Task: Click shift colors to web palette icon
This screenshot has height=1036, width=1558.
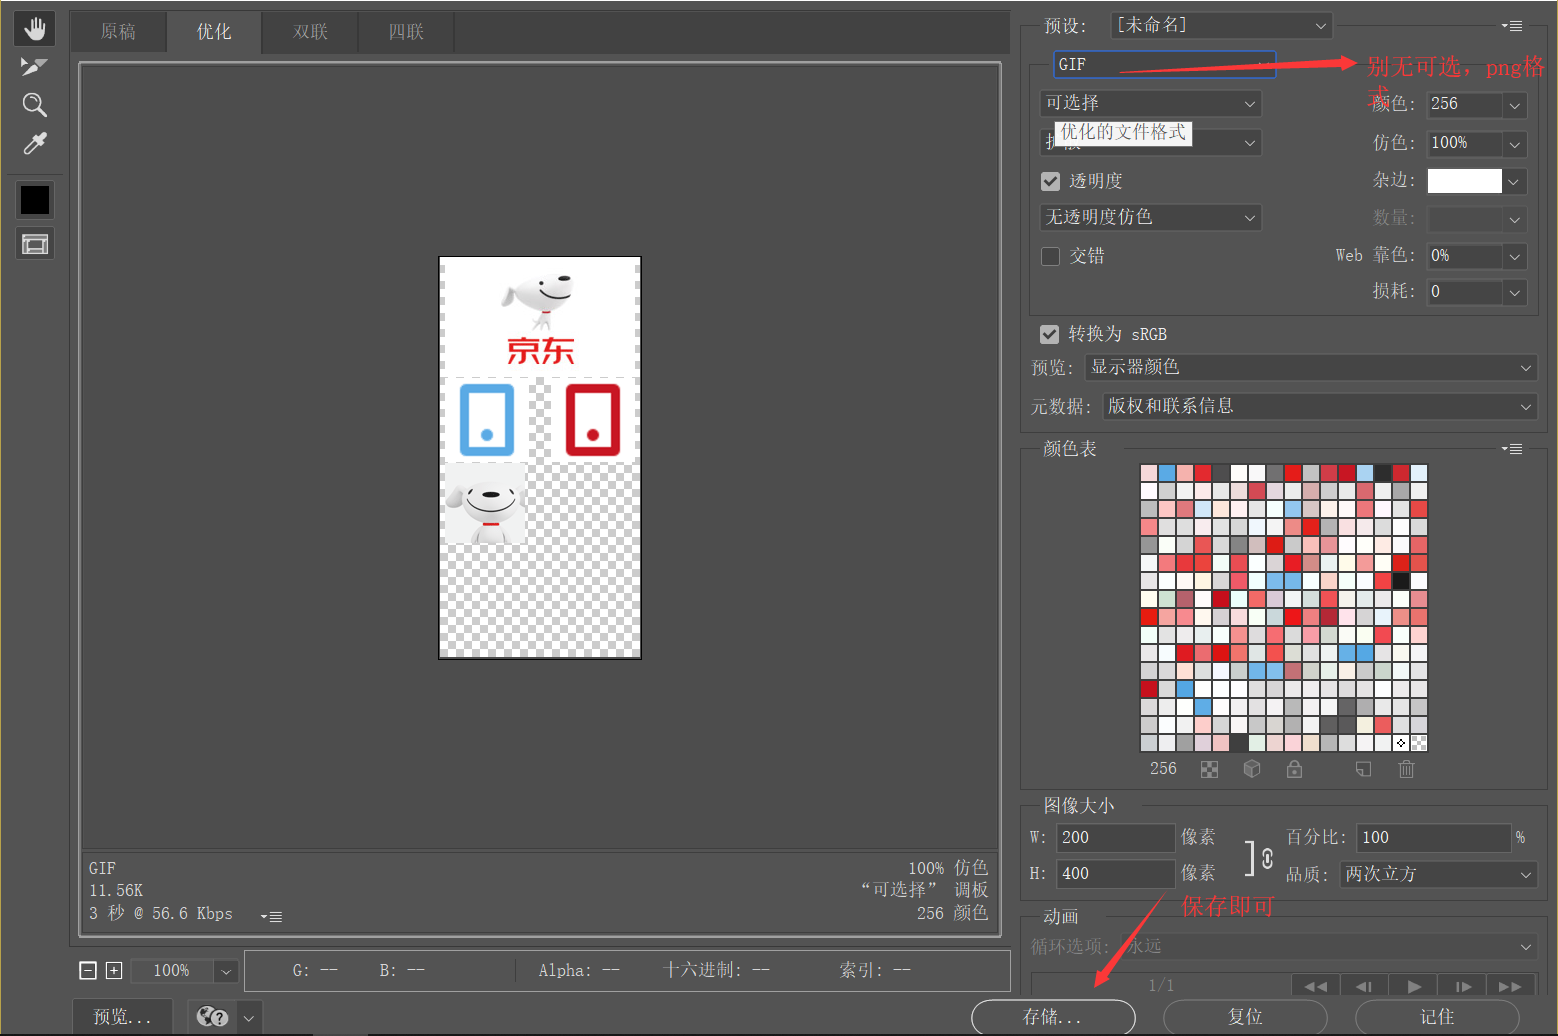Action: 1252,769
